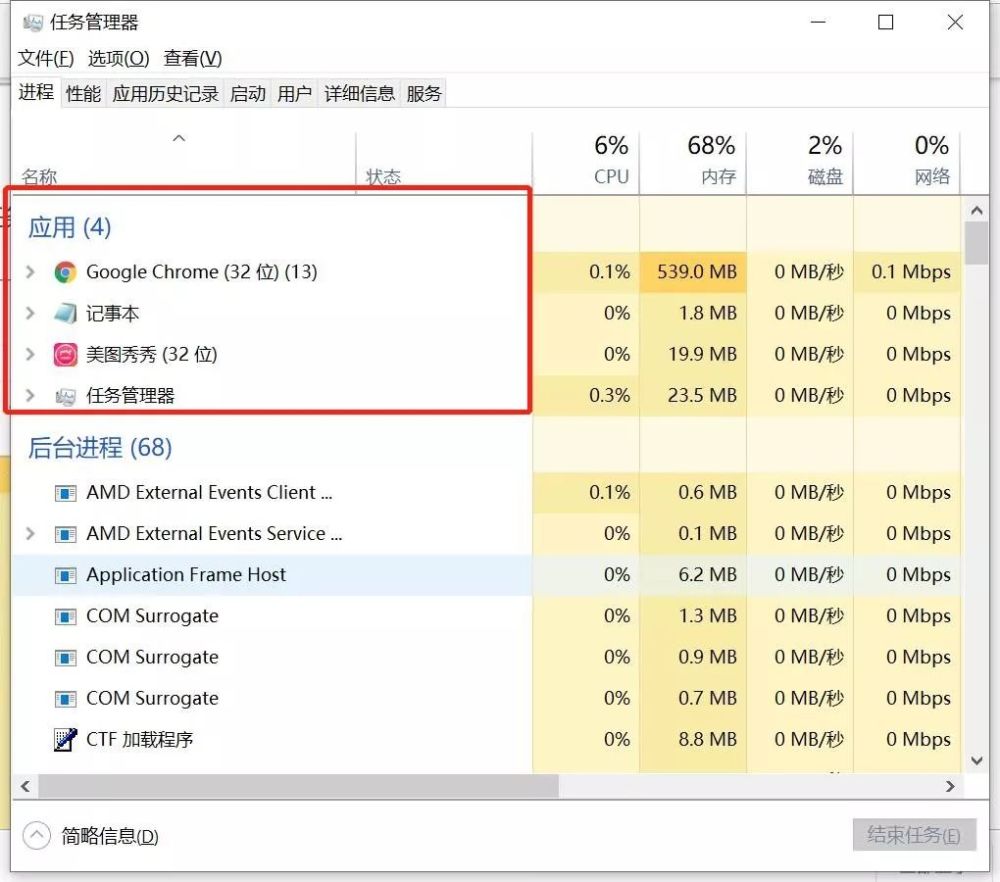The height and width of the screenshot is (882, 1000).
Task: Click the vertical scrollbar up arrow
Action: (976, 210)
